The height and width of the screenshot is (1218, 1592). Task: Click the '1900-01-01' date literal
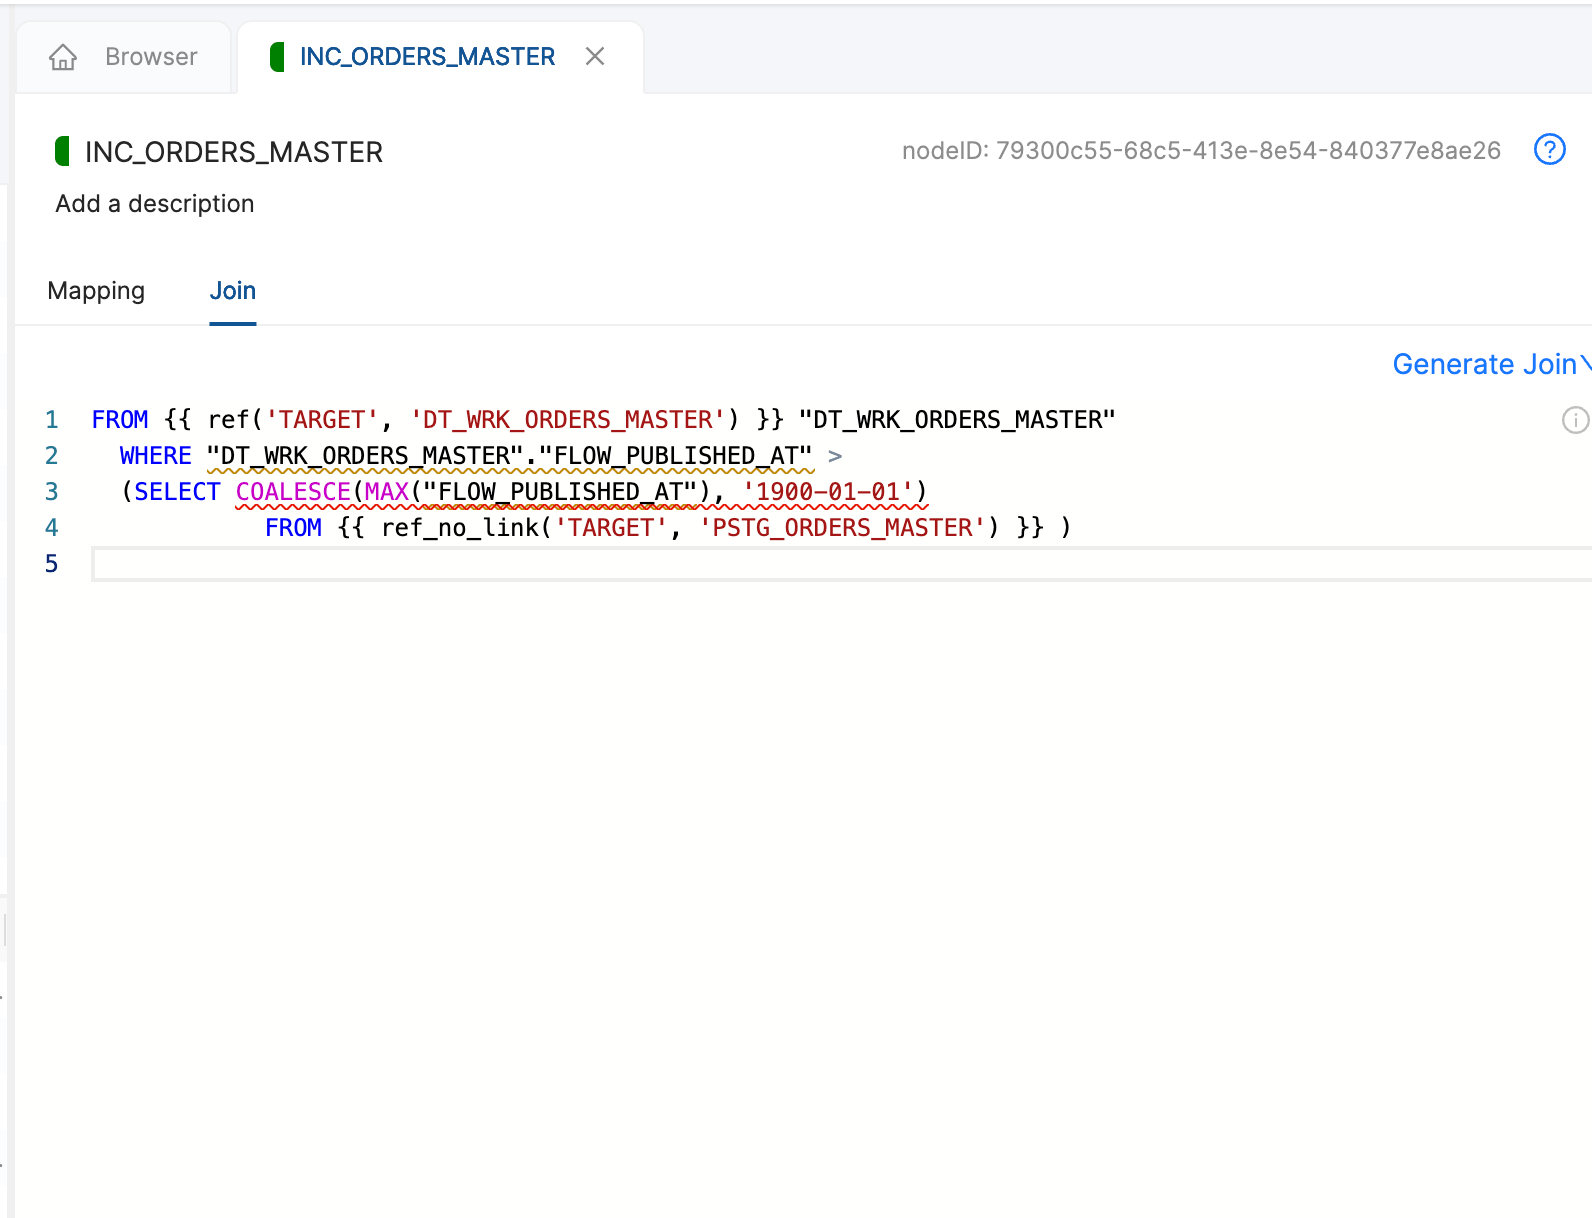[828, 492]
